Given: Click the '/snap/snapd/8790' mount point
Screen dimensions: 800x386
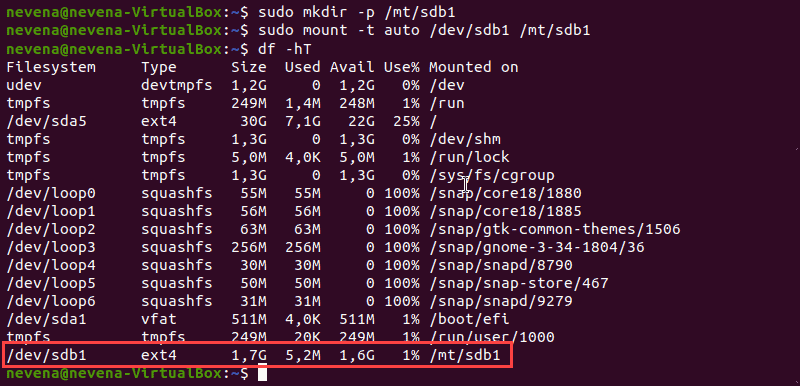Looking at the screenshot, I should [x=501, y=265].
